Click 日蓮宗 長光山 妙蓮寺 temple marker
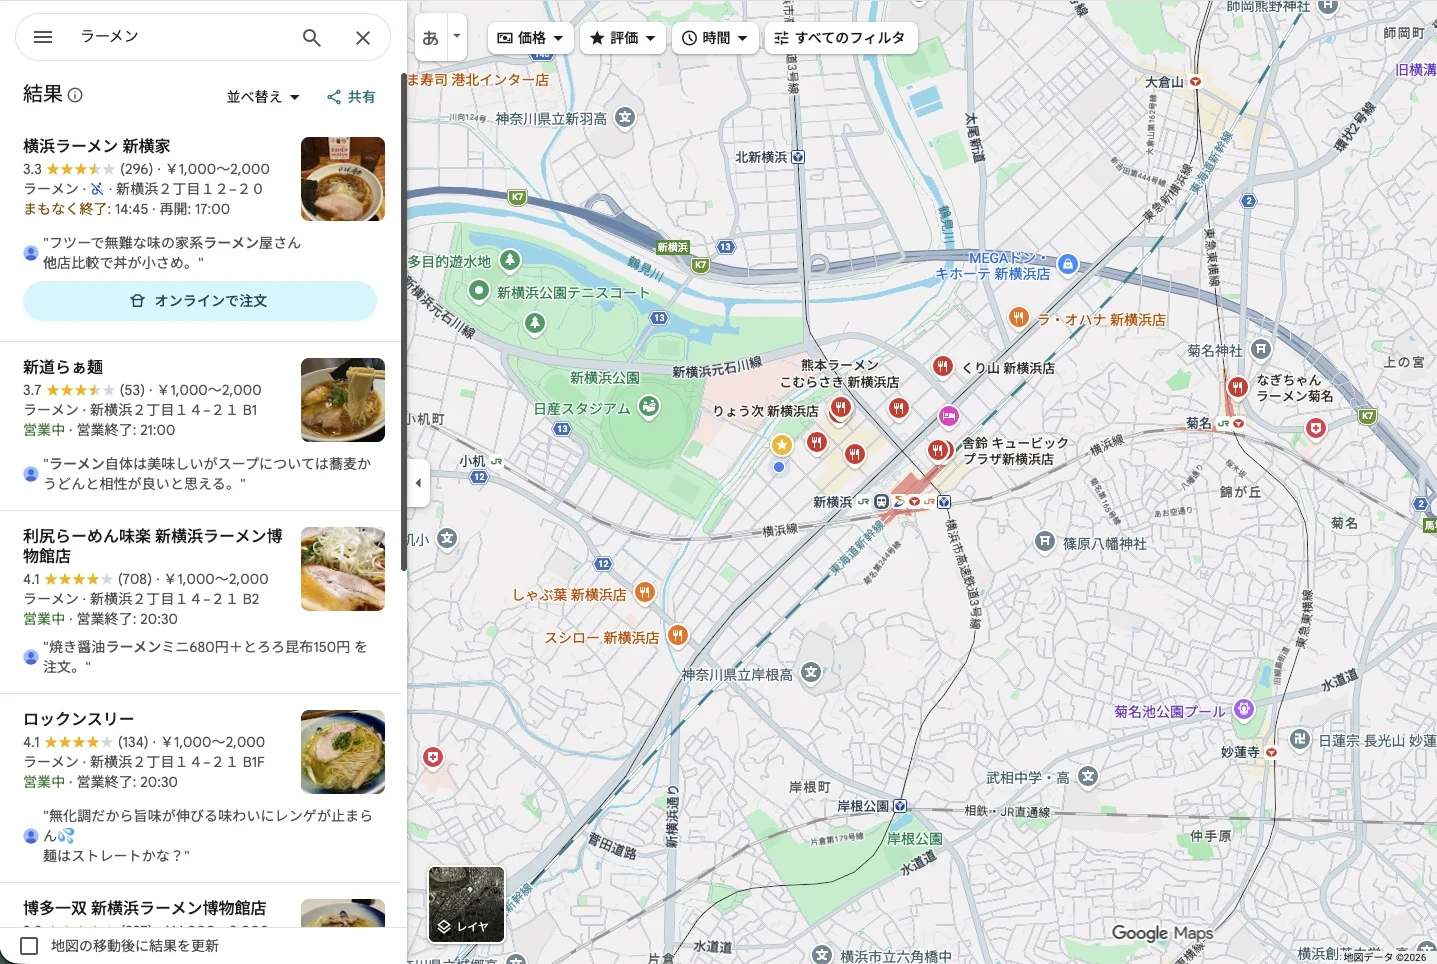The width and height of the screenshot is (1437, 964). (1299, 740)
